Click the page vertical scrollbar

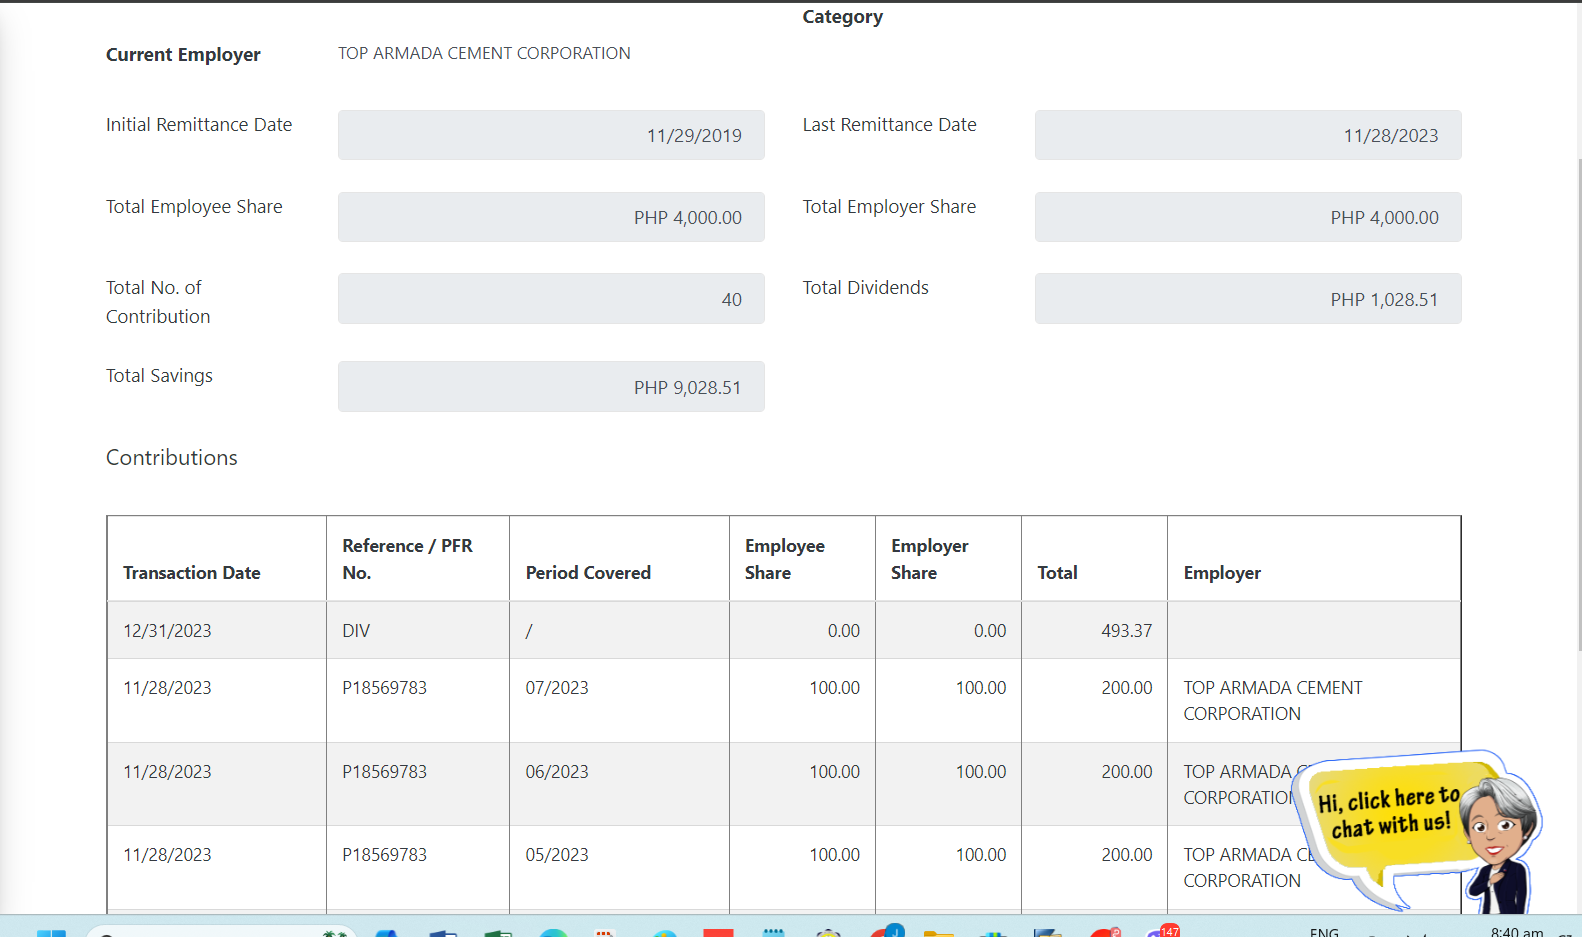[x=1577, y=400]
